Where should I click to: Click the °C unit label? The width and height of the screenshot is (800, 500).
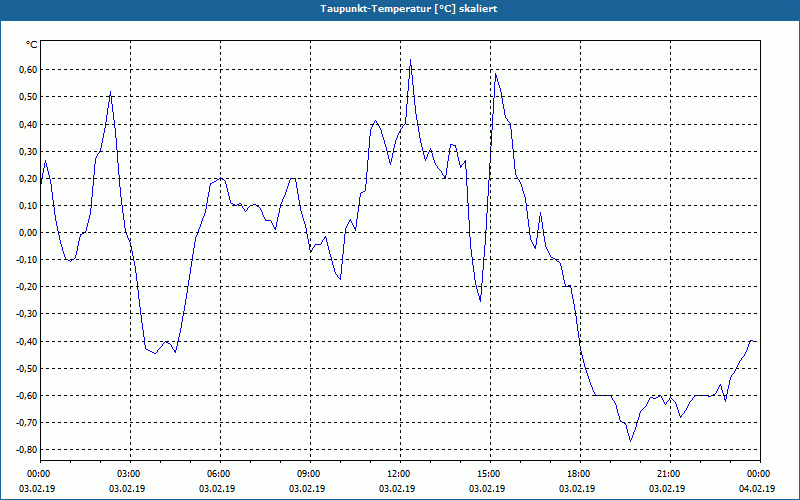pyautogui.click(x=32, y=45)
